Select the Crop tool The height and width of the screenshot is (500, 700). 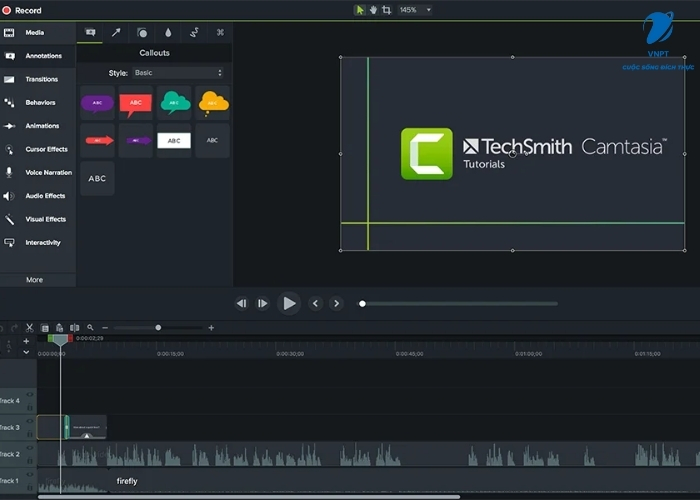click(387, 10)
